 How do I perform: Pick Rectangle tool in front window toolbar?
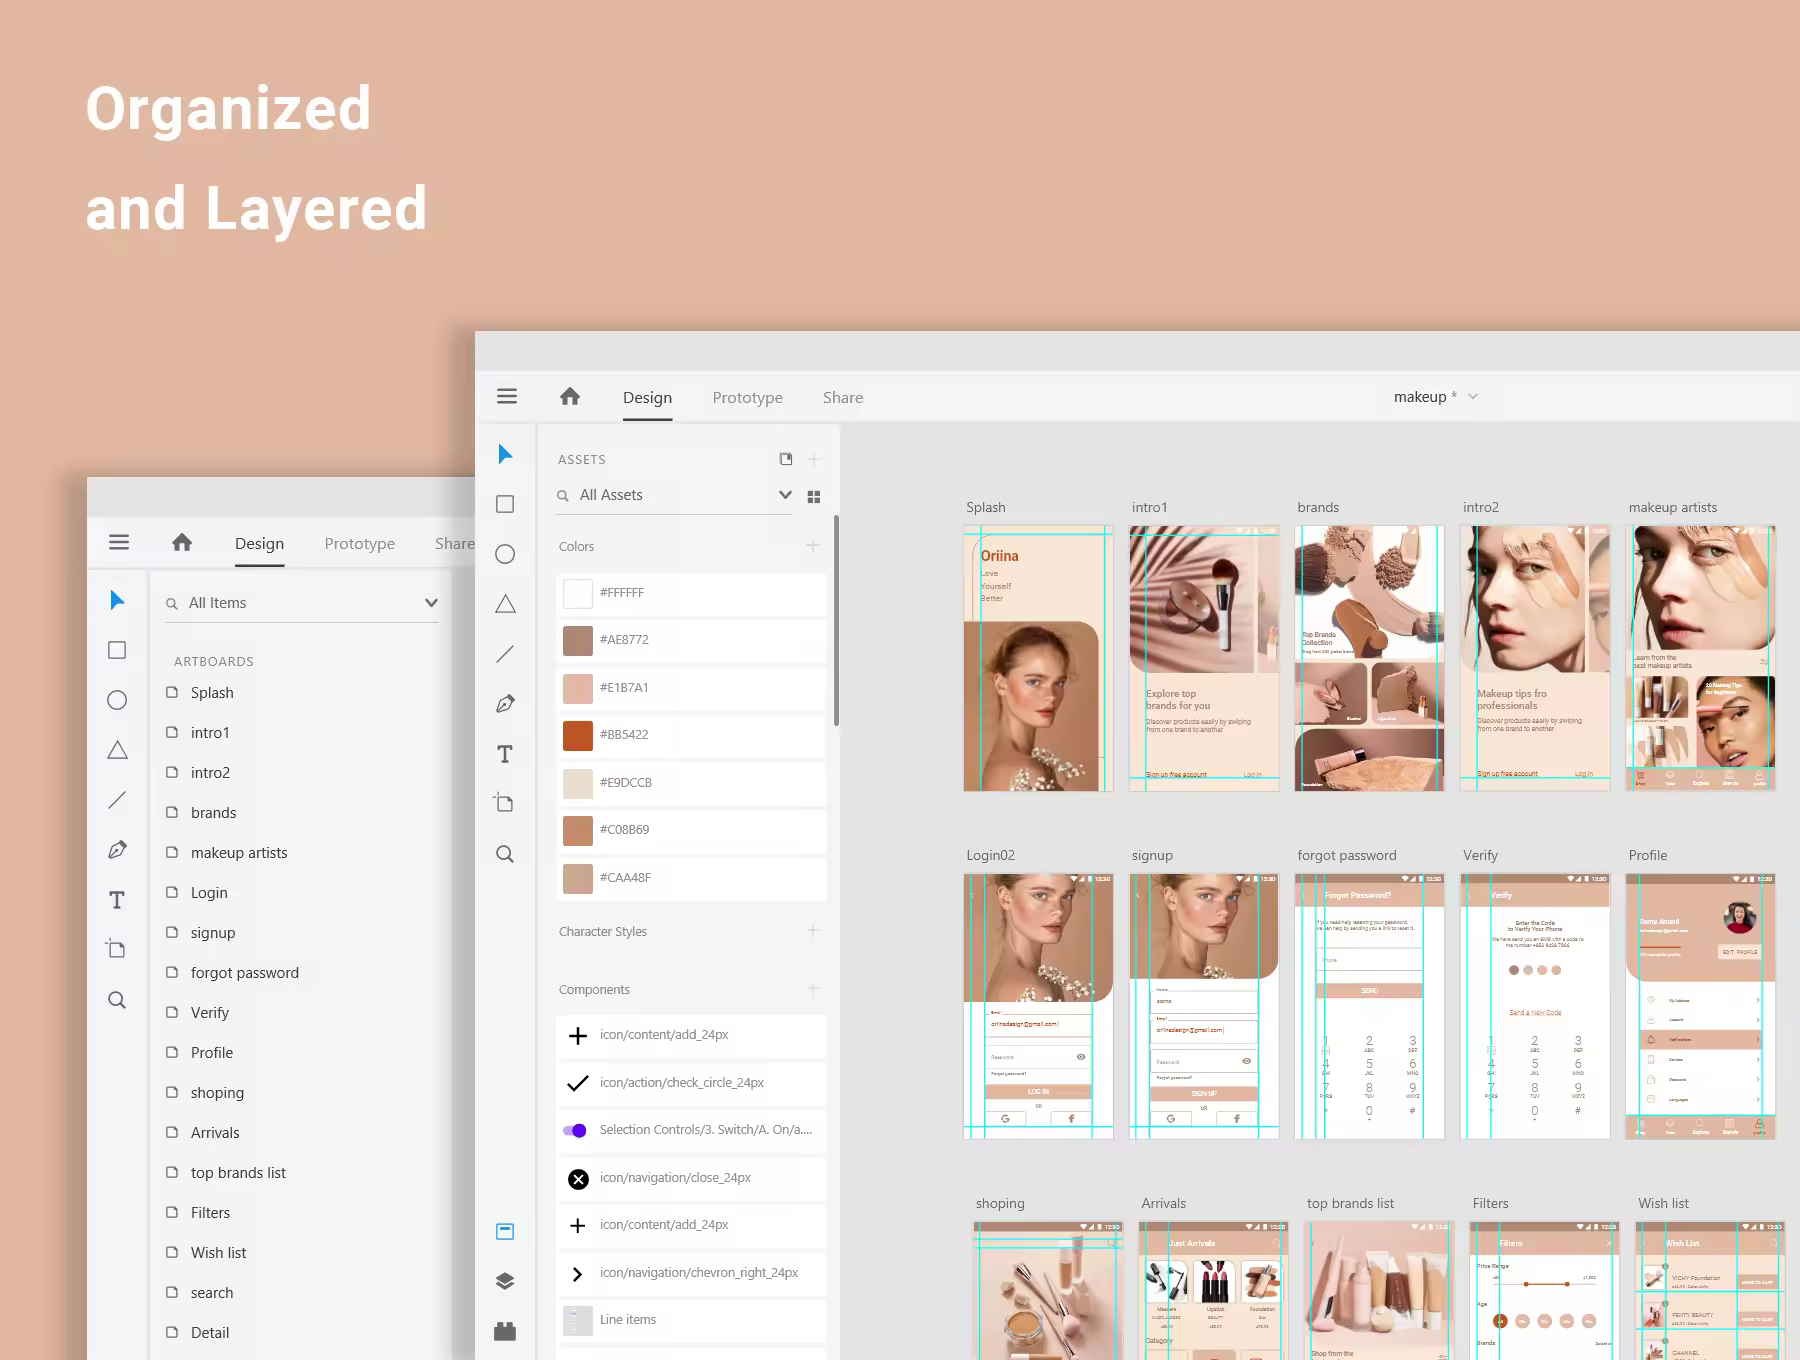tap(505, 504)
